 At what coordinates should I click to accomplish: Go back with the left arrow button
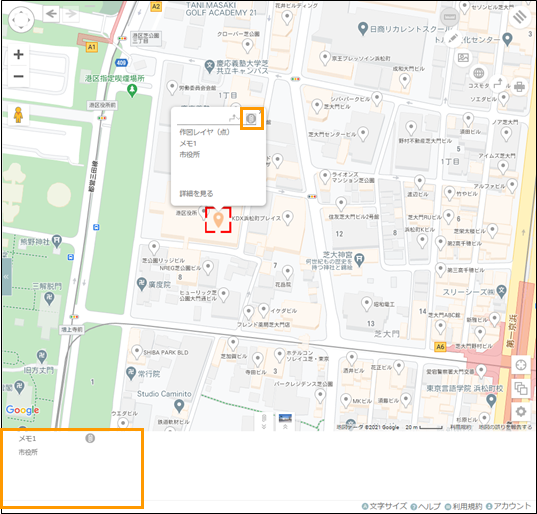point(51,14)
